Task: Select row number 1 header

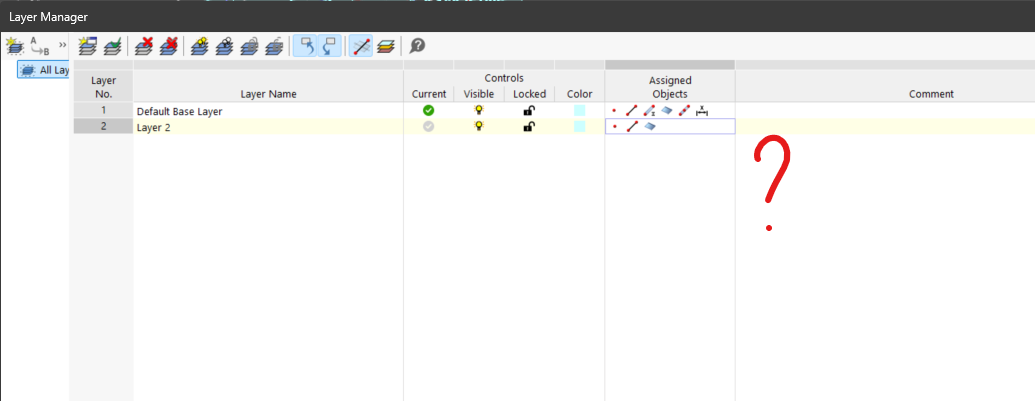Action: pos(103,111)
